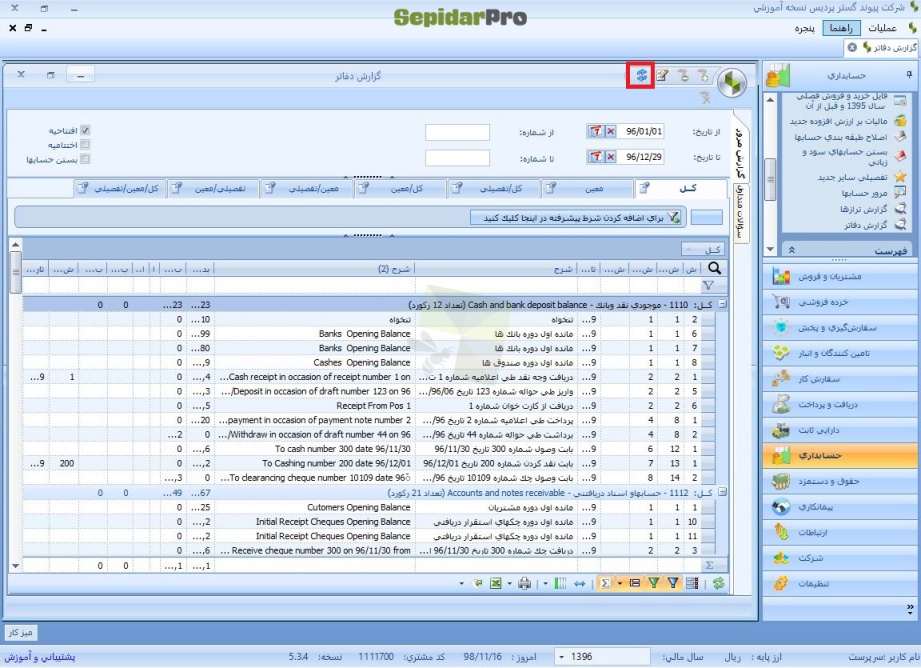Toggle the blue funnel filter icon
This screenshot has width=921, height=668.
pos(673,583)
